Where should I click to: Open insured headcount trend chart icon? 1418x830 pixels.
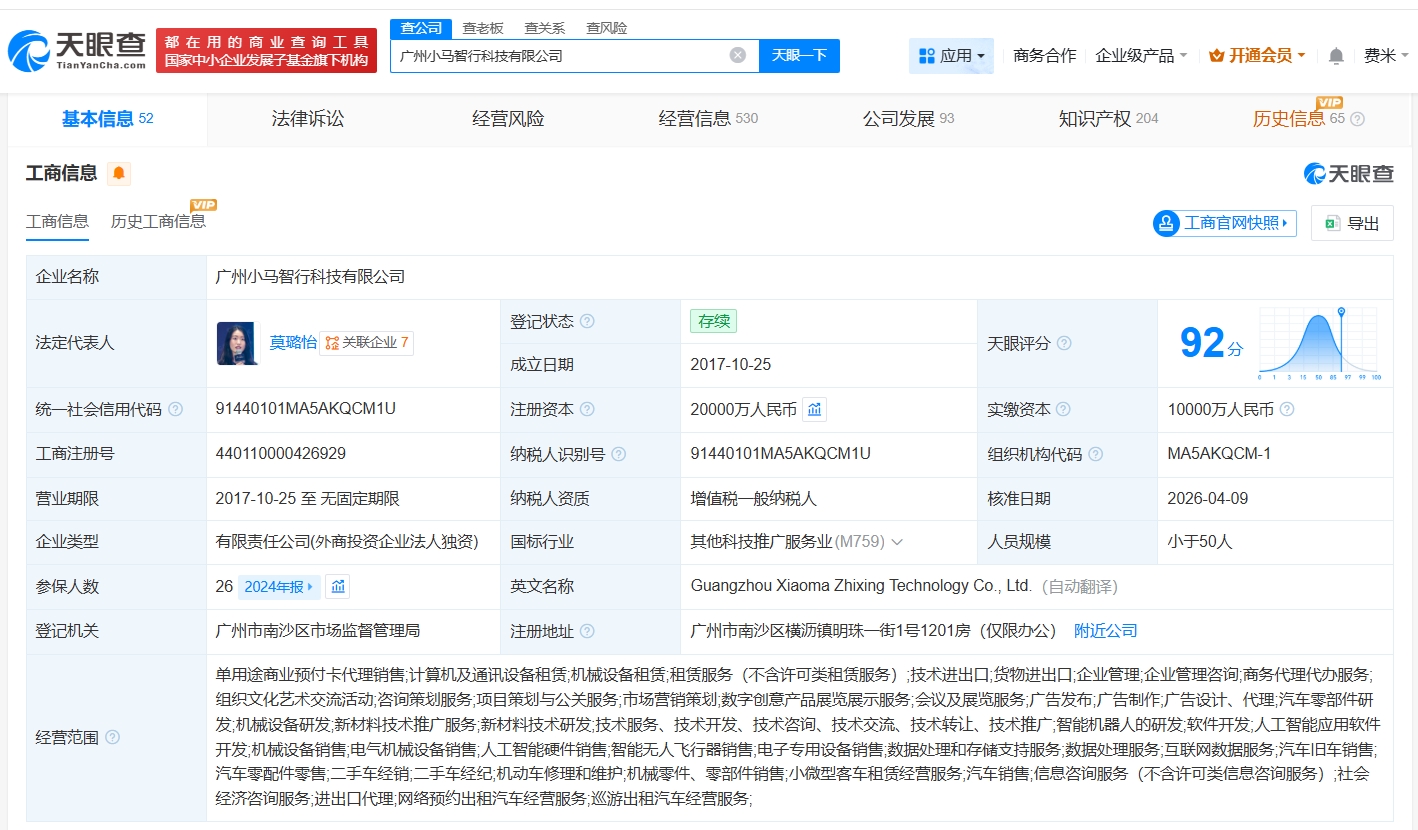pyautogui.click(x=338, y=587)
